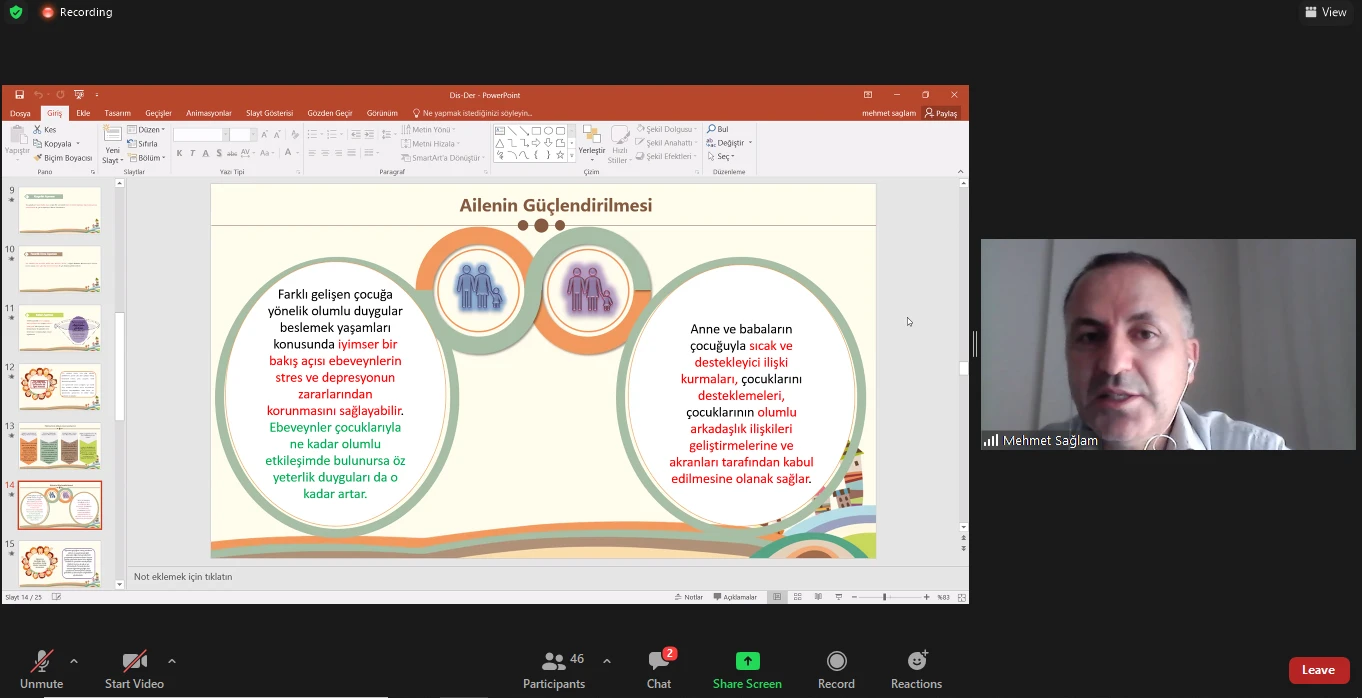Start Zoom Record
The height and width of the screenshot is (698, 1362).
click(x=836, y=670)
